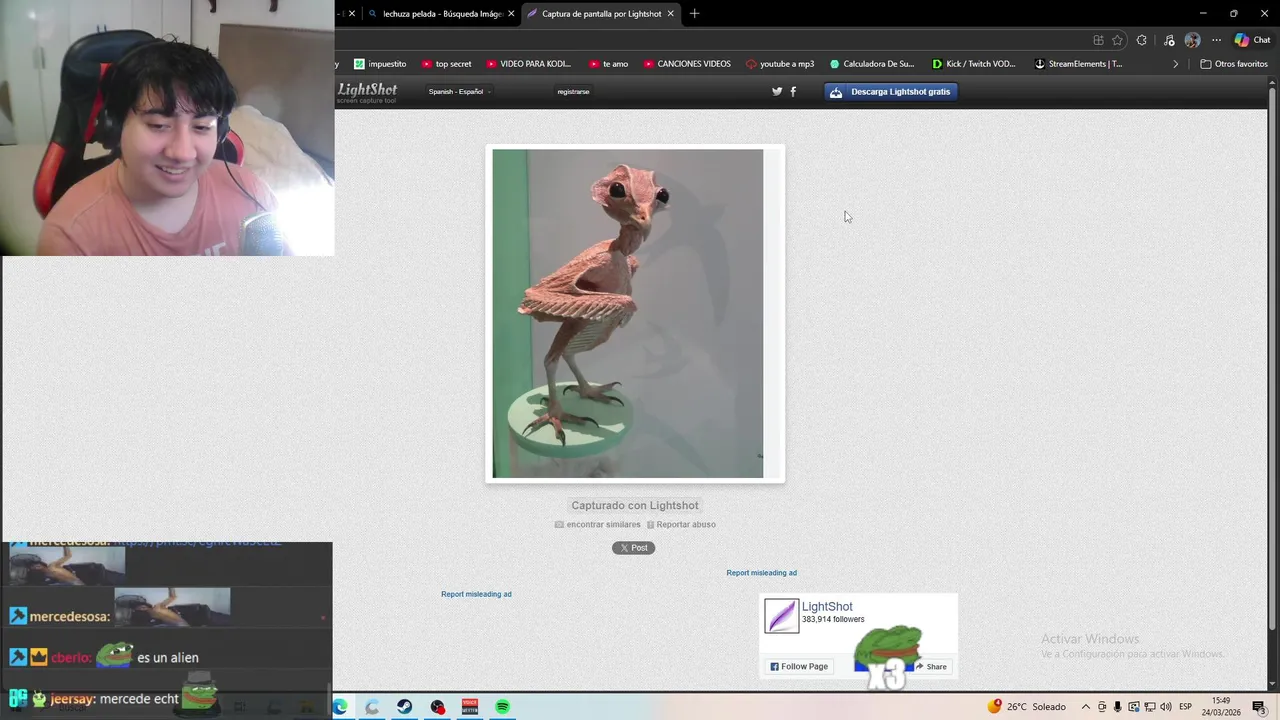Open the notification center icon
Image resolution: width=1280 pixels, height=720 pixels.
click(1259, 707)
